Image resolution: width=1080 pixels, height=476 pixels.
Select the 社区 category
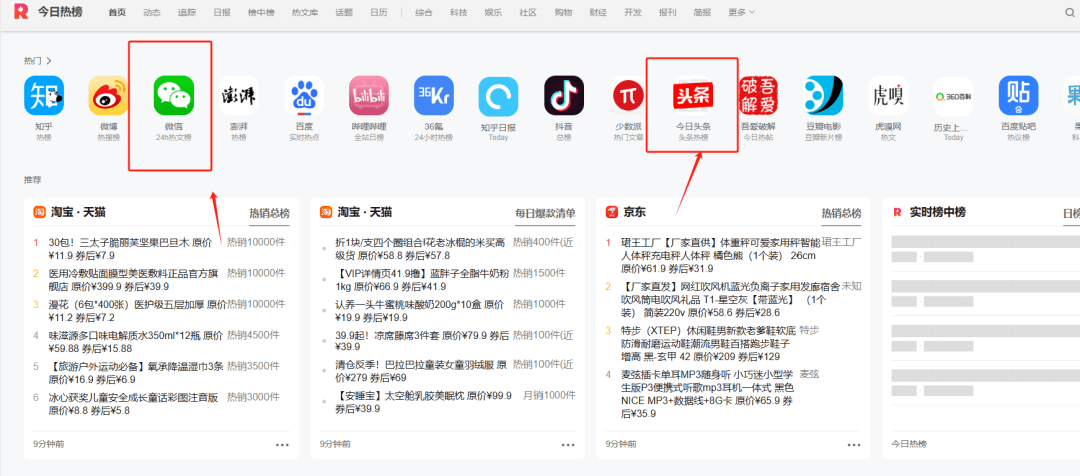click(528, 12)
